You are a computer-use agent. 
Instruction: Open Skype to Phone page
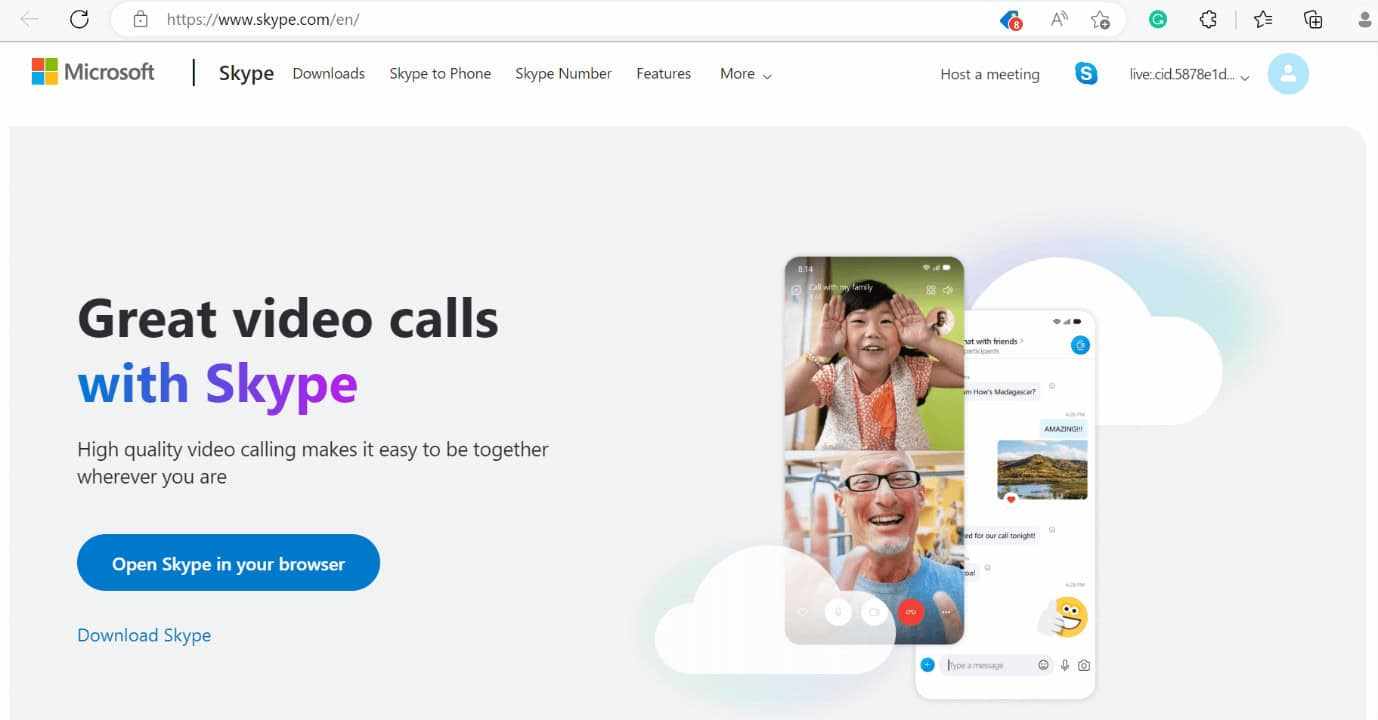[440, 74]
